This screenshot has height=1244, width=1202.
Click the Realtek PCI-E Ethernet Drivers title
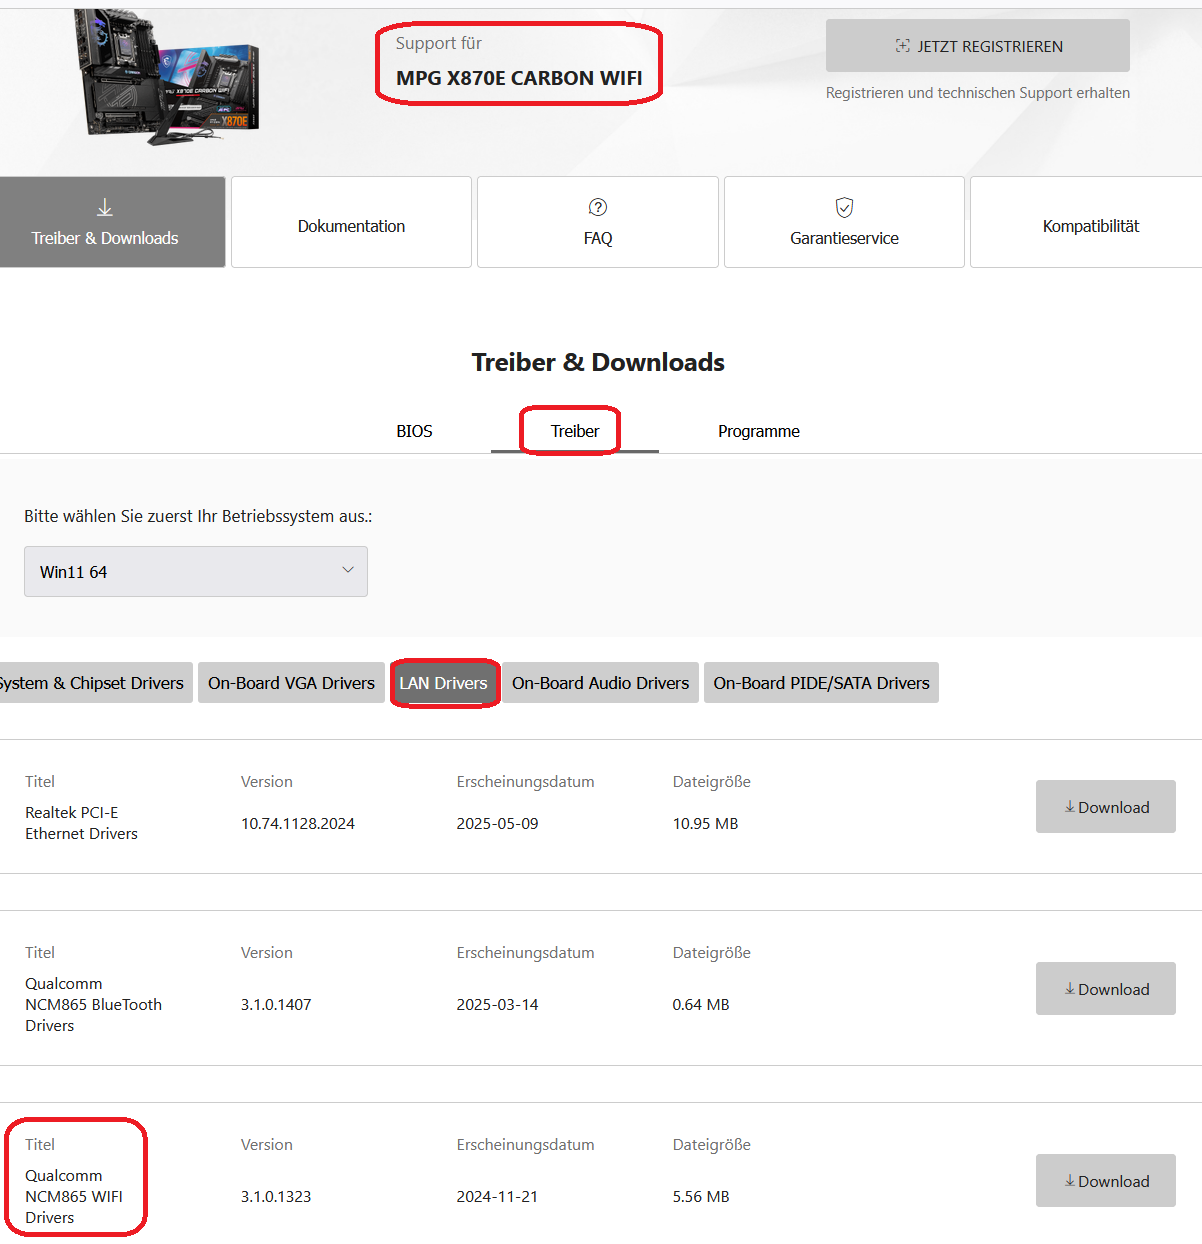(82, 823)
